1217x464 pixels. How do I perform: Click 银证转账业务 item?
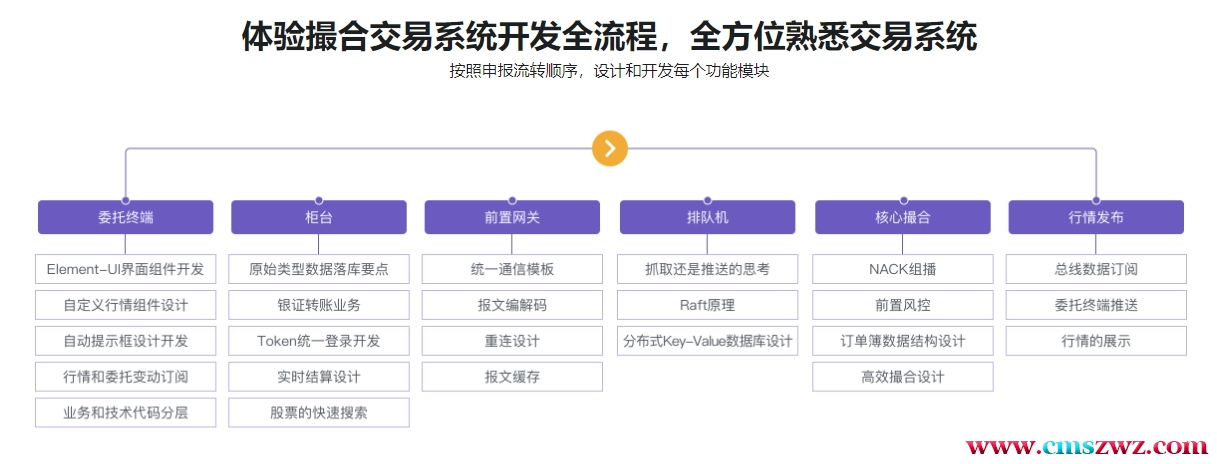tap(318, 305)
